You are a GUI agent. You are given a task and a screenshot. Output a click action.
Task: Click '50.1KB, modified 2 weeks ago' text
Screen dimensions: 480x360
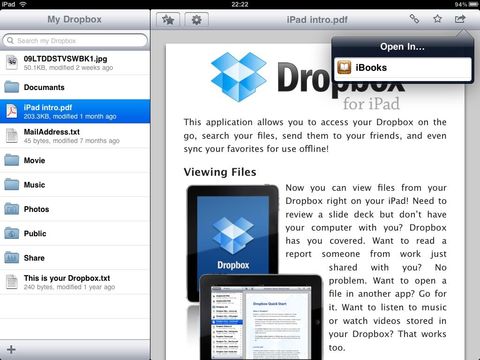(x=68, y=68)
